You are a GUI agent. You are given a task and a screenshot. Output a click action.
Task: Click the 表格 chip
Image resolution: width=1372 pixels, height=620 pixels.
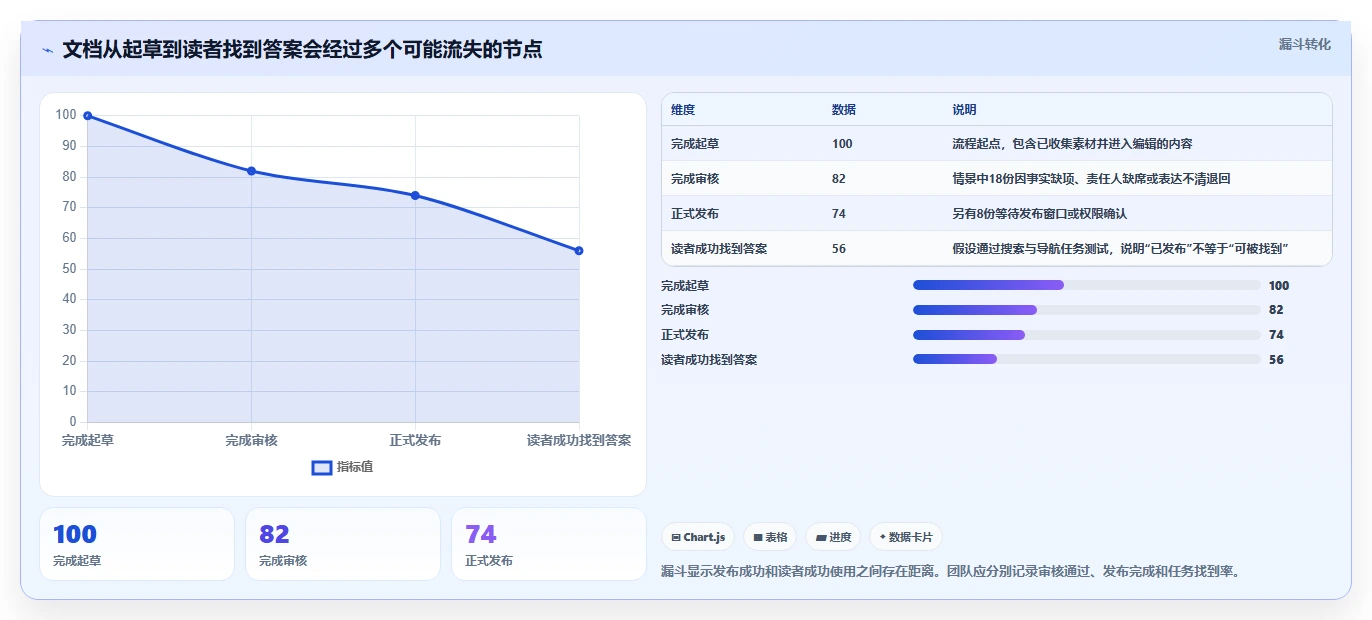[770, 537]
